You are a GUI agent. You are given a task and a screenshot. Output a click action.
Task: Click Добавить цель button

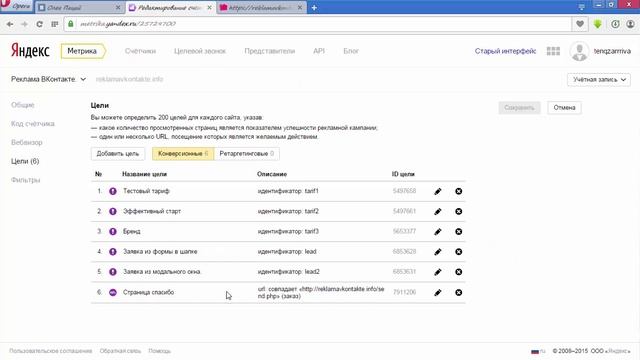(x=118, y=153)
